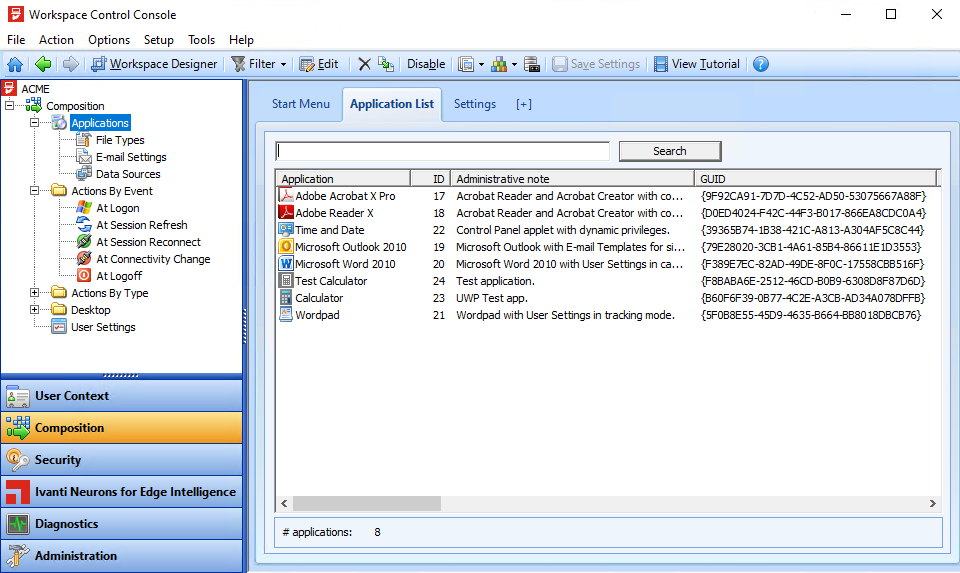
Task: Open the Help menu
Action: pos(241,40)
